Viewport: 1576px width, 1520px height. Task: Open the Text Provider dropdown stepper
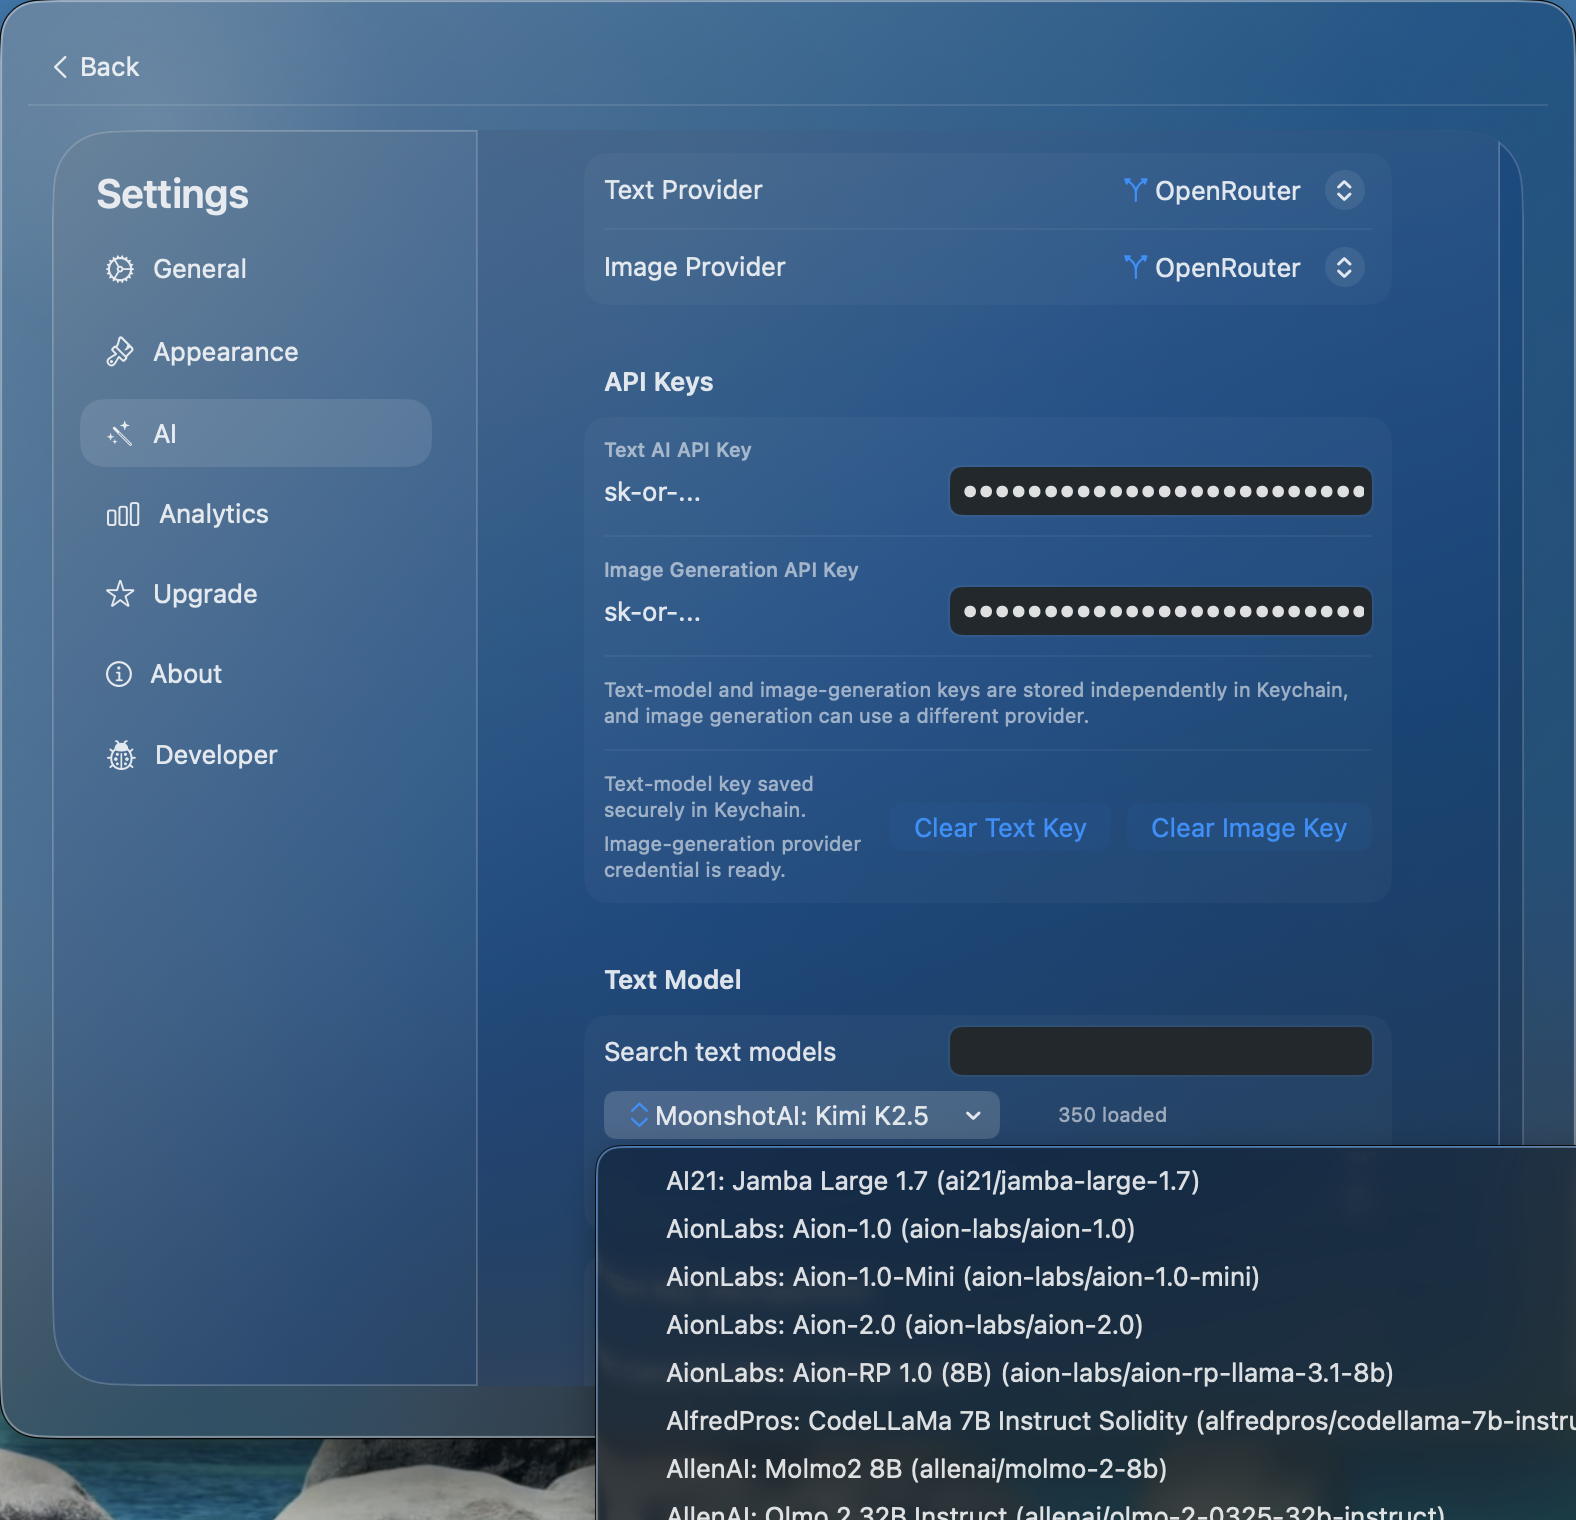[x=1345, y=190]
